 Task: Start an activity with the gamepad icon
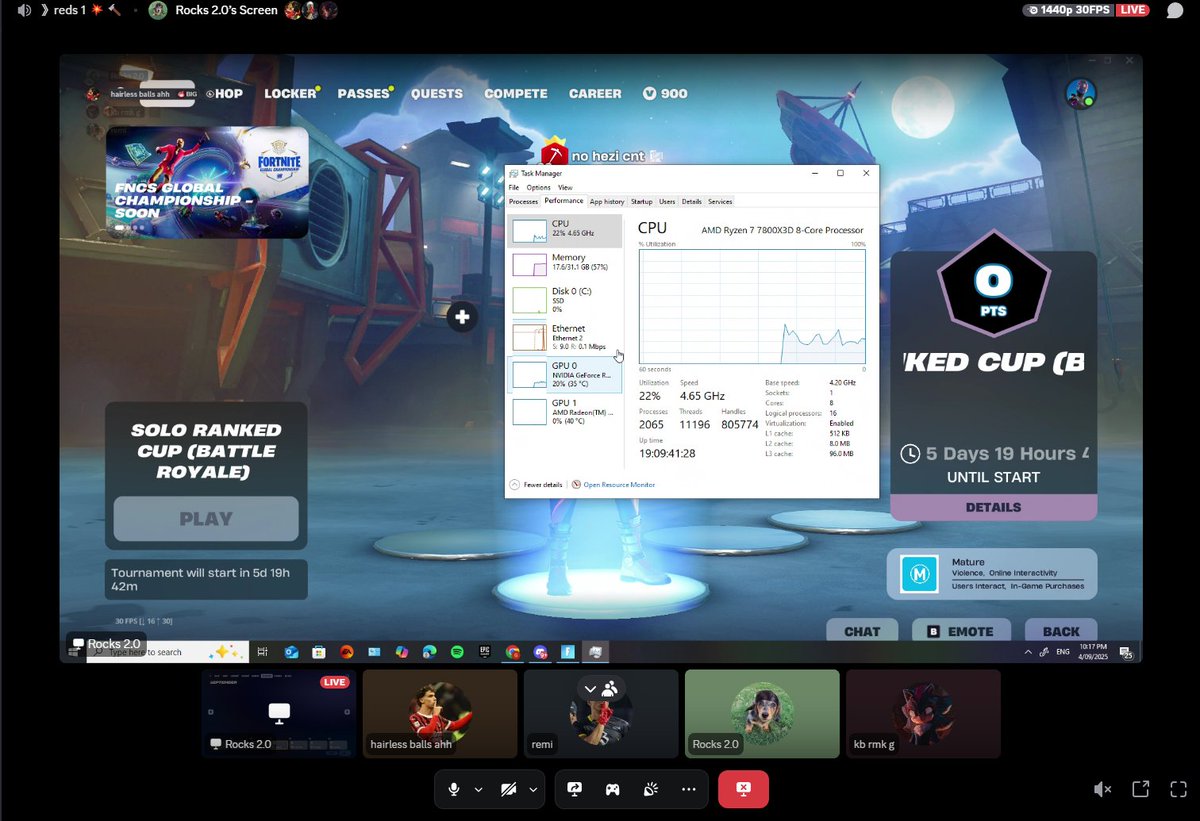coord(612,789)
